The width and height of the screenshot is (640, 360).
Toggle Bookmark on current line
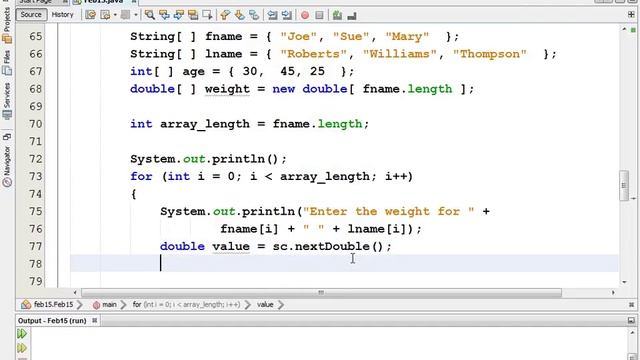click(254, 15)
